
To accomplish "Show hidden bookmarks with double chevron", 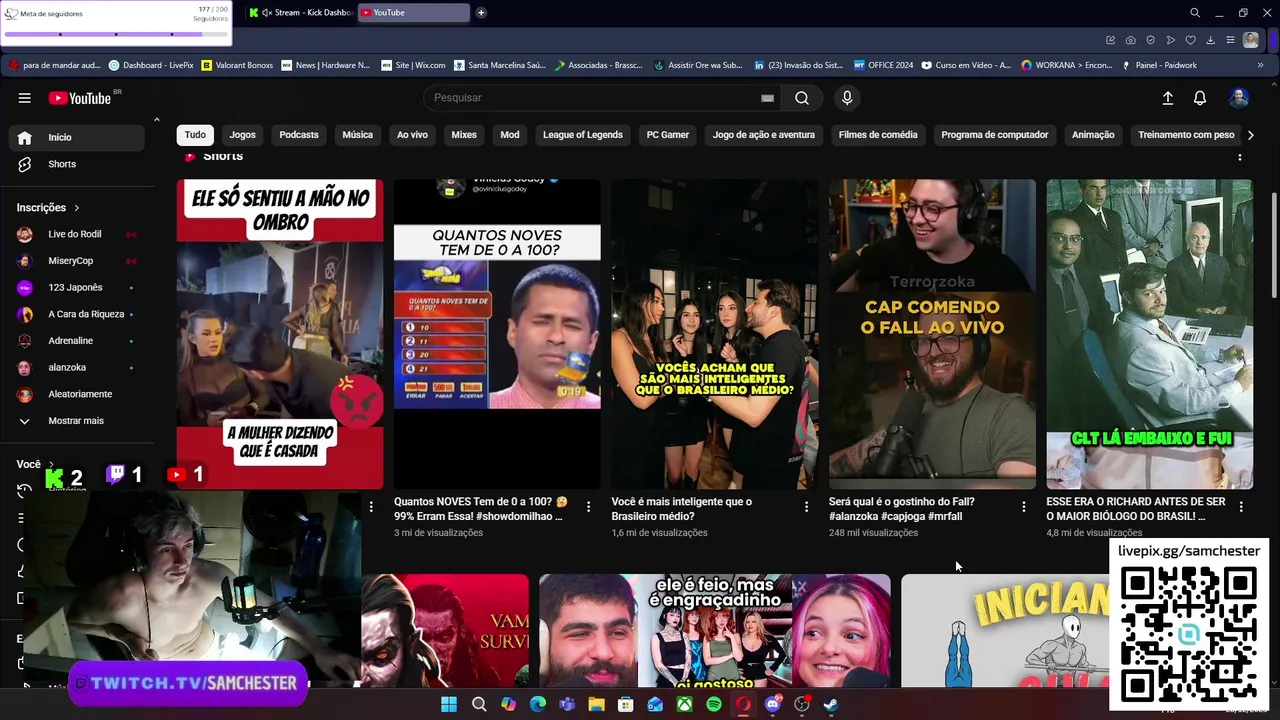I will [x=1260, y=65].
